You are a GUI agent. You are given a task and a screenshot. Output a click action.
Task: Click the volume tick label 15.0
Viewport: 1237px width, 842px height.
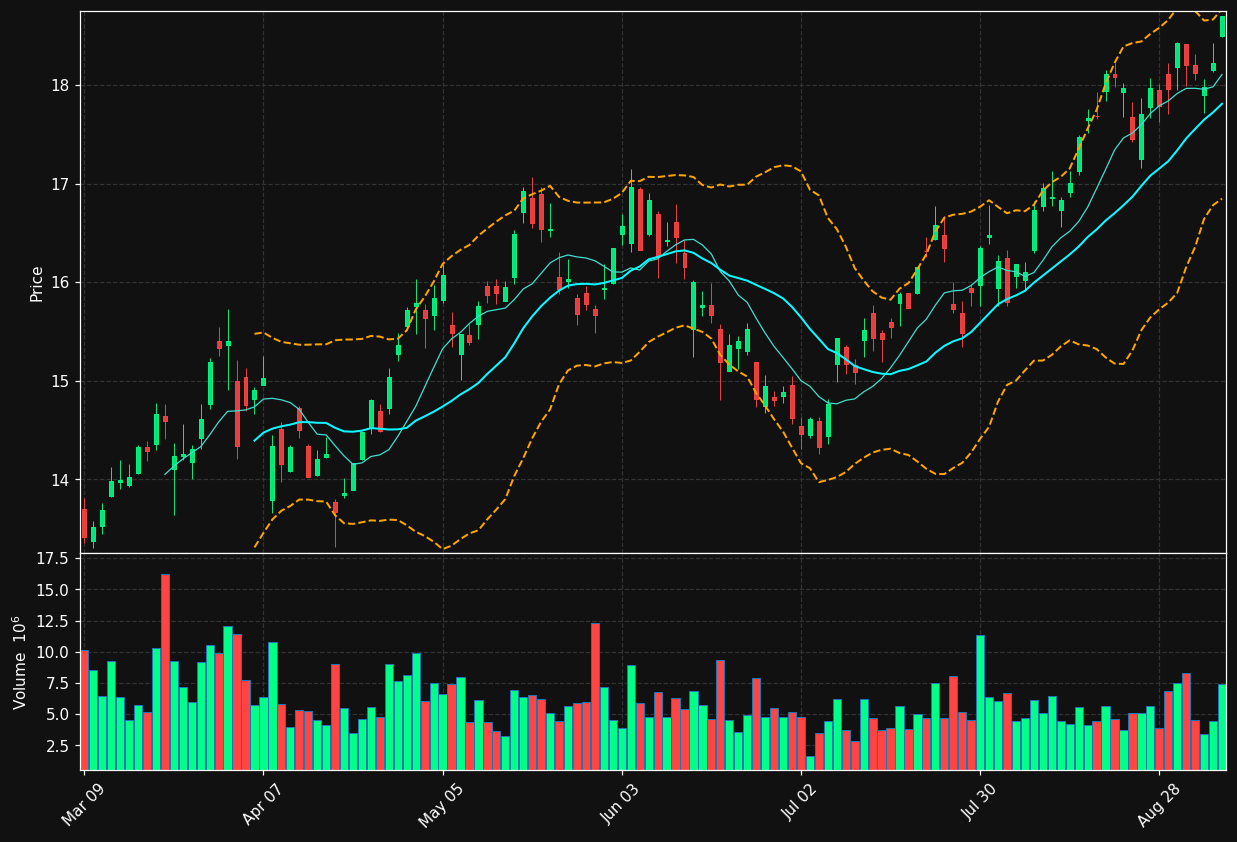tap(52, 590)
